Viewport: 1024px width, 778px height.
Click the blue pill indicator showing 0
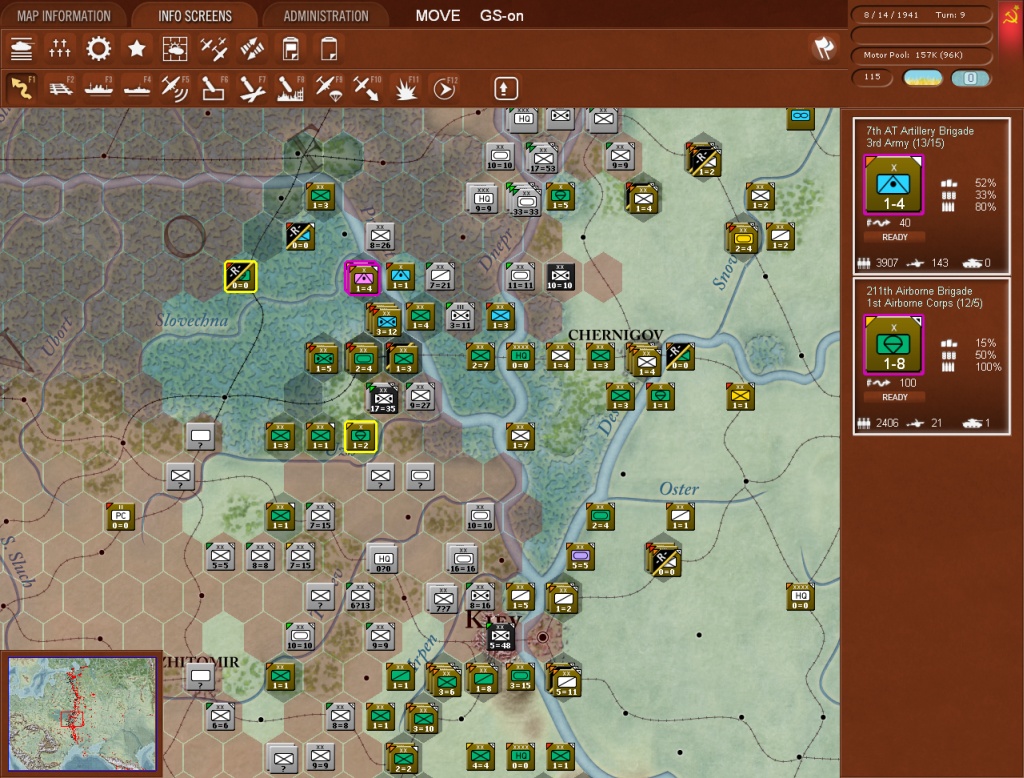pyautogui.click(x=970, y=78)
